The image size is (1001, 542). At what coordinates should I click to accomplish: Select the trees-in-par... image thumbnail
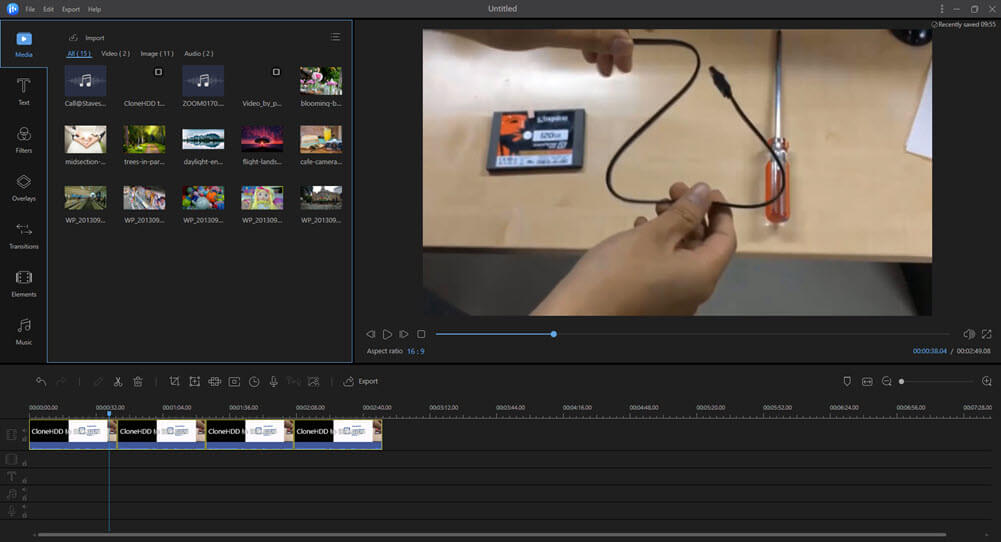(x=144, y=139)
